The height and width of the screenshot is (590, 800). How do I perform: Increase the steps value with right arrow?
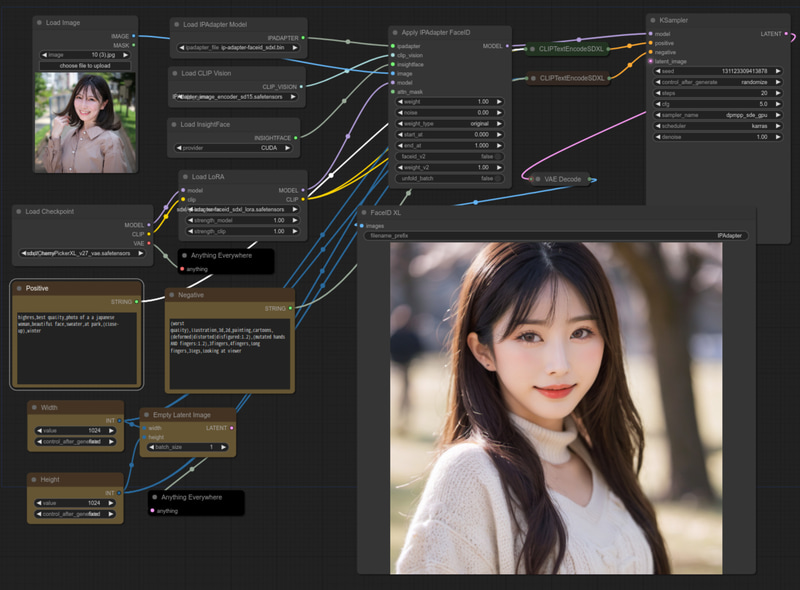[x=776, y=93]
